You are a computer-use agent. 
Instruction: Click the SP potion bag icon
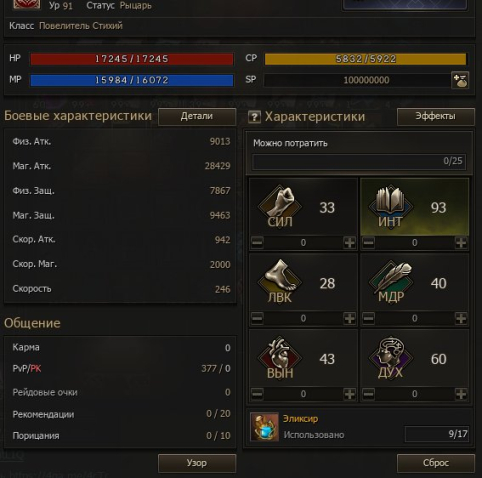tap(460, 80)
